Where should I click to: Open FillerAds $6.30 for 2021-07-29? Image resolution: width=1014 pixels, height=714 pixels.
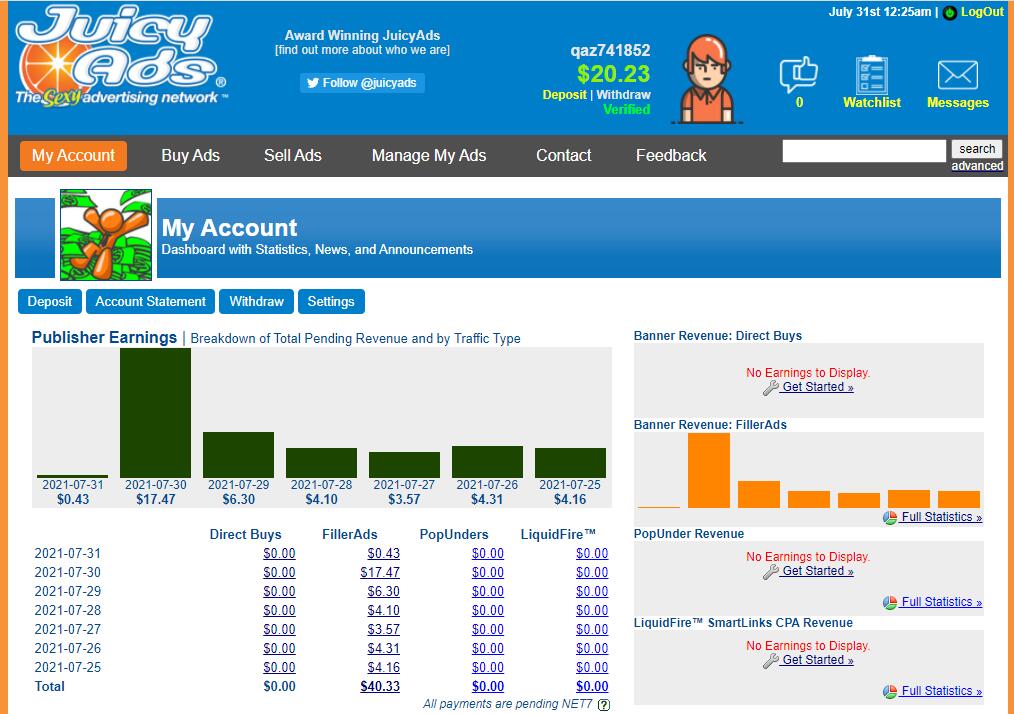click(x=383, y=592)
